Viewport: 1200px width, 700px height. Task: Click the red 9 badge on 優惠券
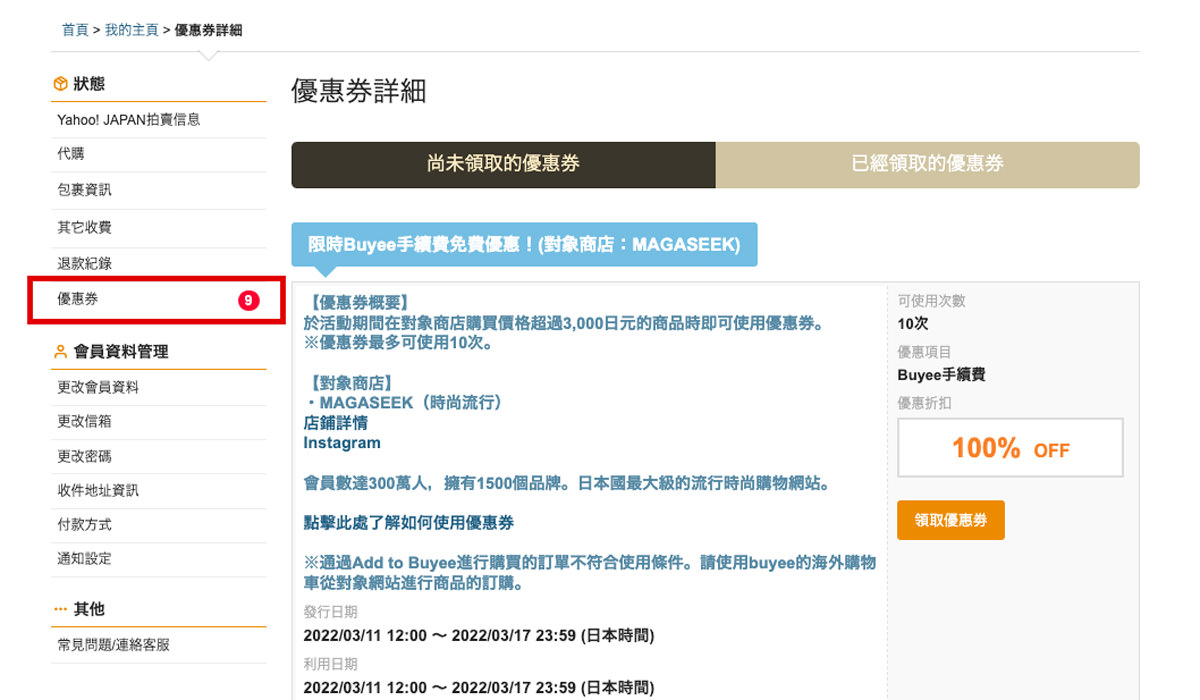(x=248, y=300)
